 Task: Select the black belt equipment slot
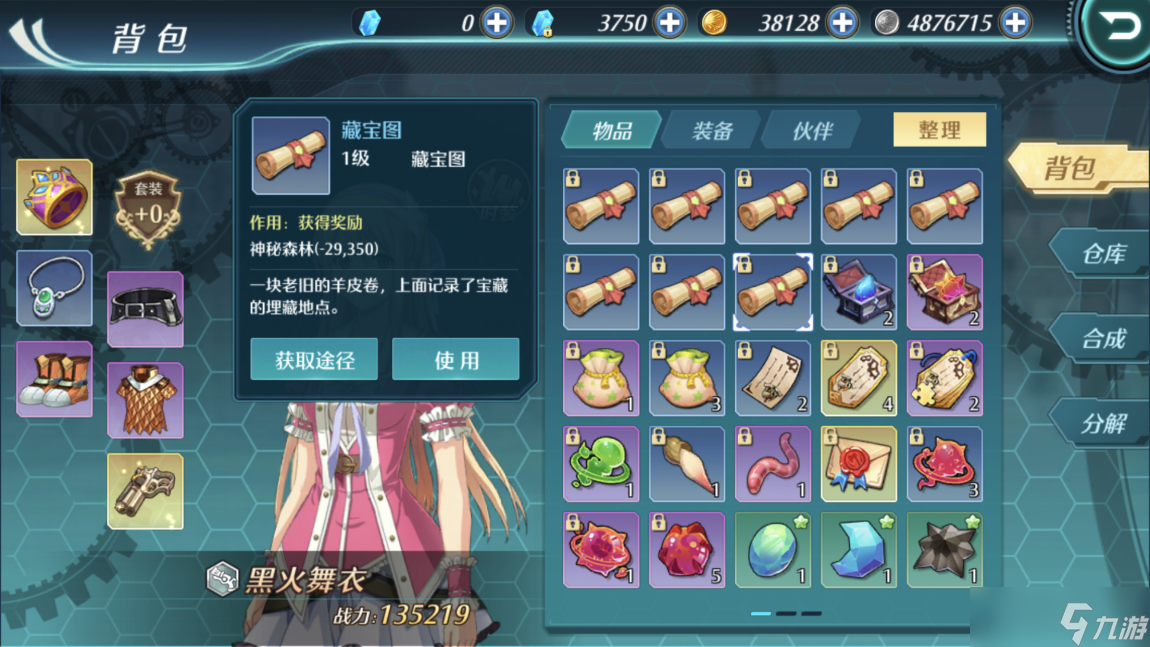[145, 309]
